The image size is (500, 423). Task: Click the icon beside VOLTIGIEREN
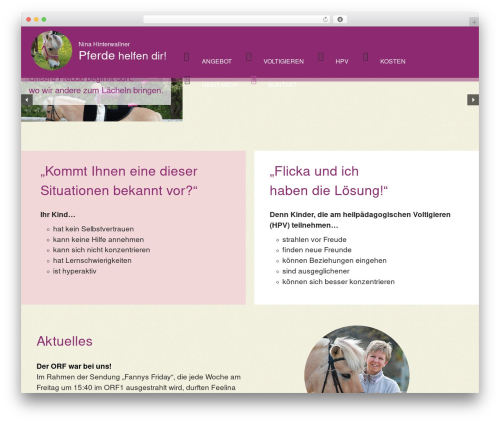pos(249,57)
